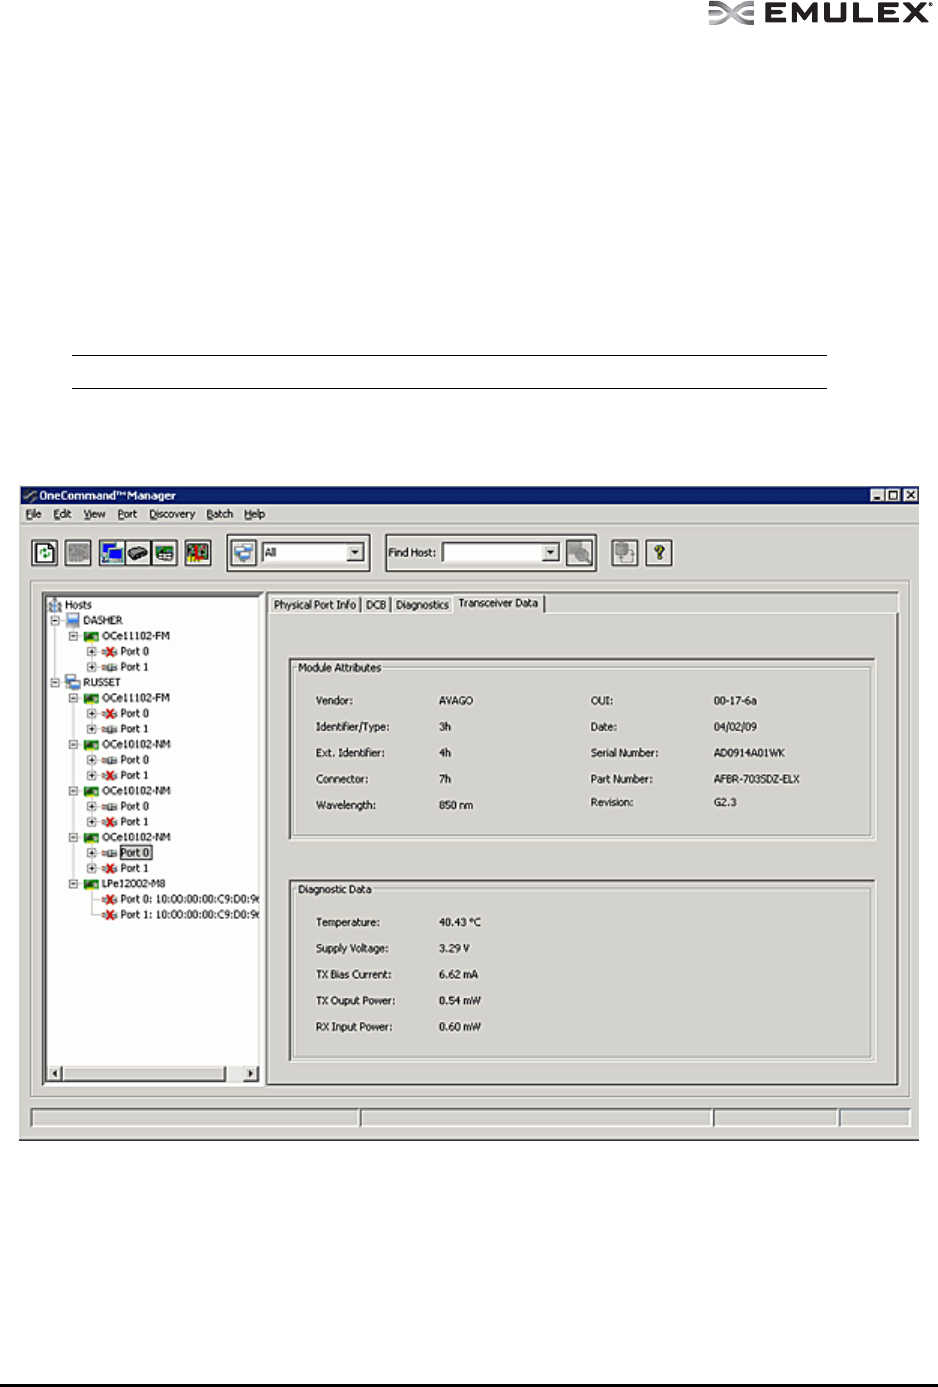This screenshot has width=938, height=1387.
Task: Click red X icon of Port 1: 10:00:00:00:C9:D0
Action: click(x=110, y=915)
